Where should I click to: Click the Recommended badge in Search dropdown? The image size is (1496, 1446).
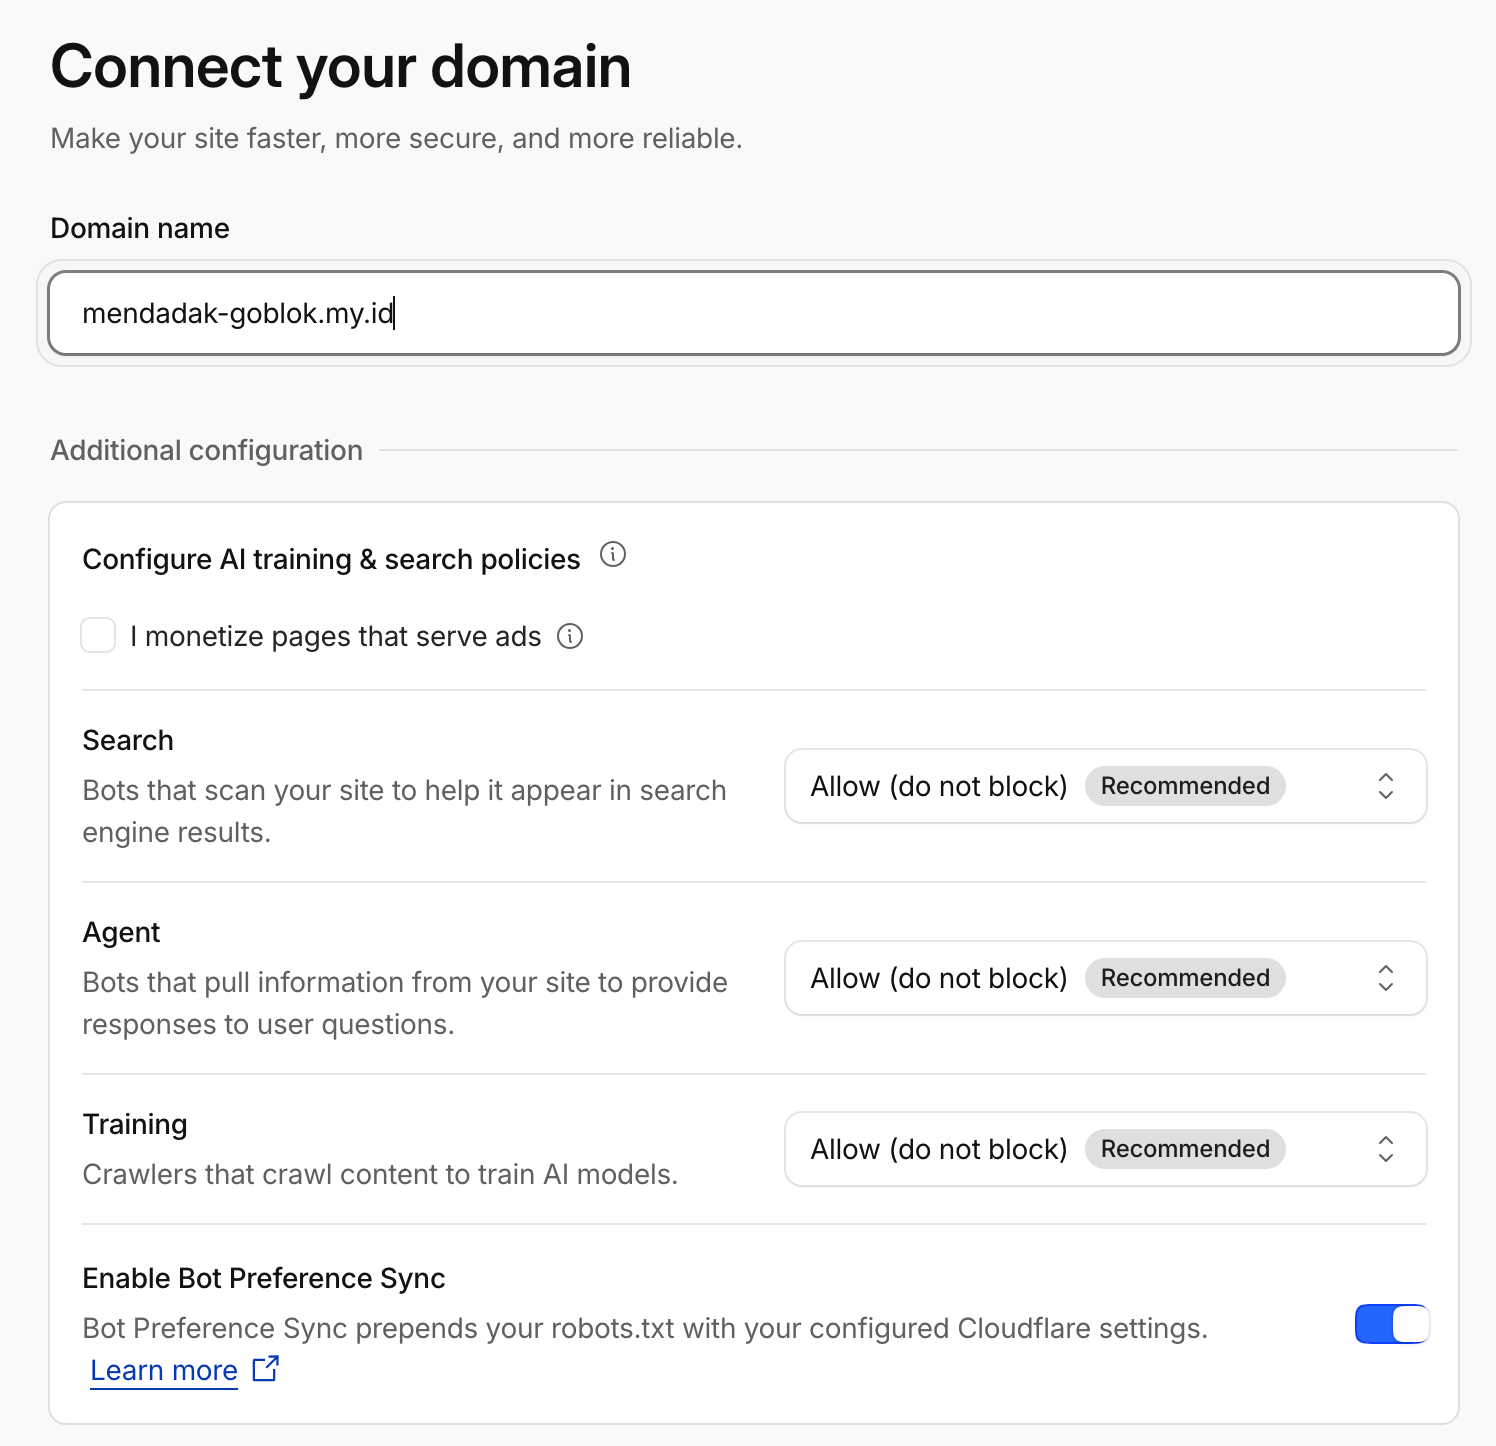tap(1185, 786)
